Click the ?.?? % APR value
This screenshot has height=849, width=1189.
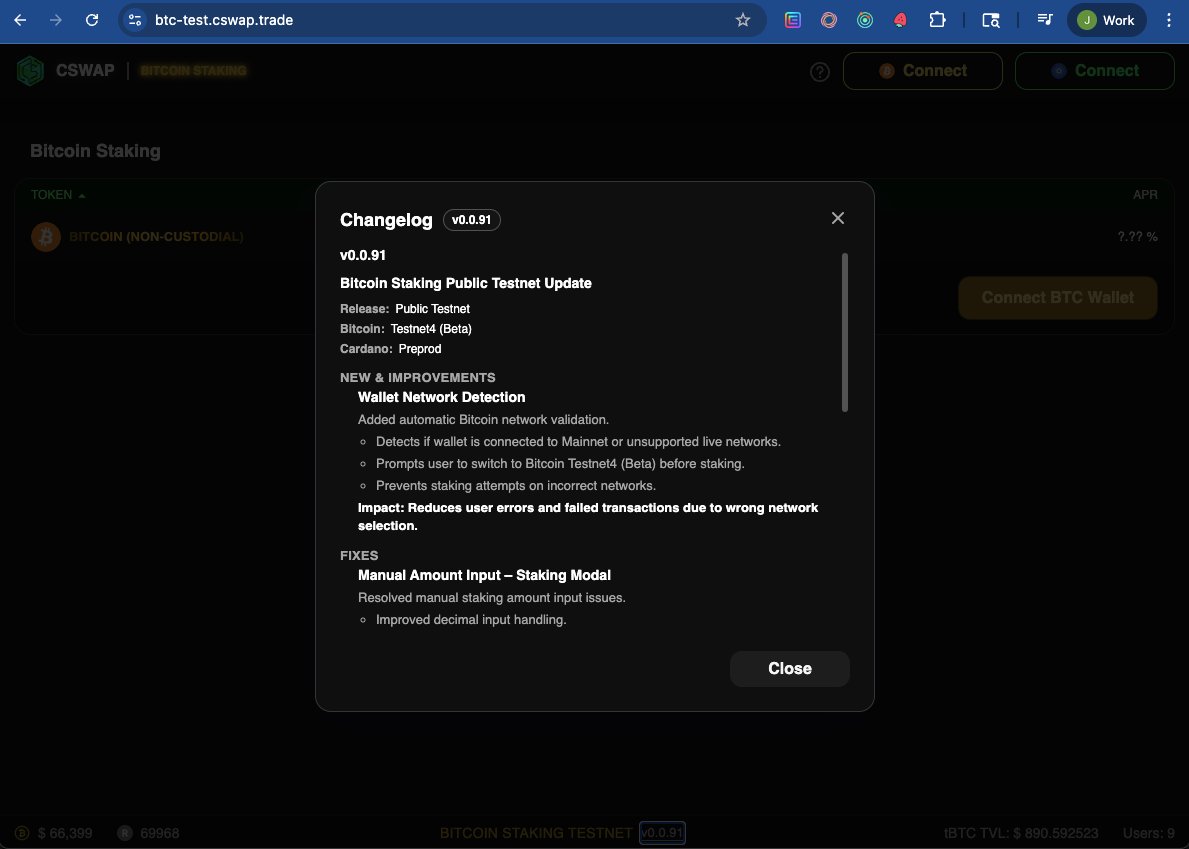(1137, 237)
